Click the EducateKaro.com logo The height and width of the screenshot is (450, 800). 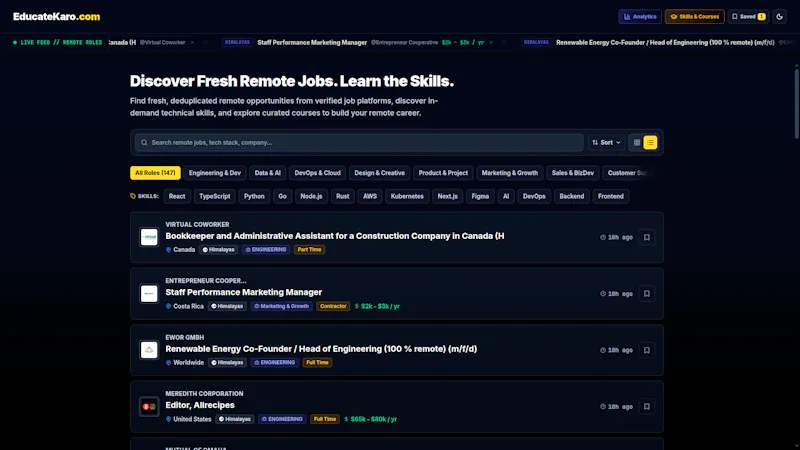(x=57, y=17)
